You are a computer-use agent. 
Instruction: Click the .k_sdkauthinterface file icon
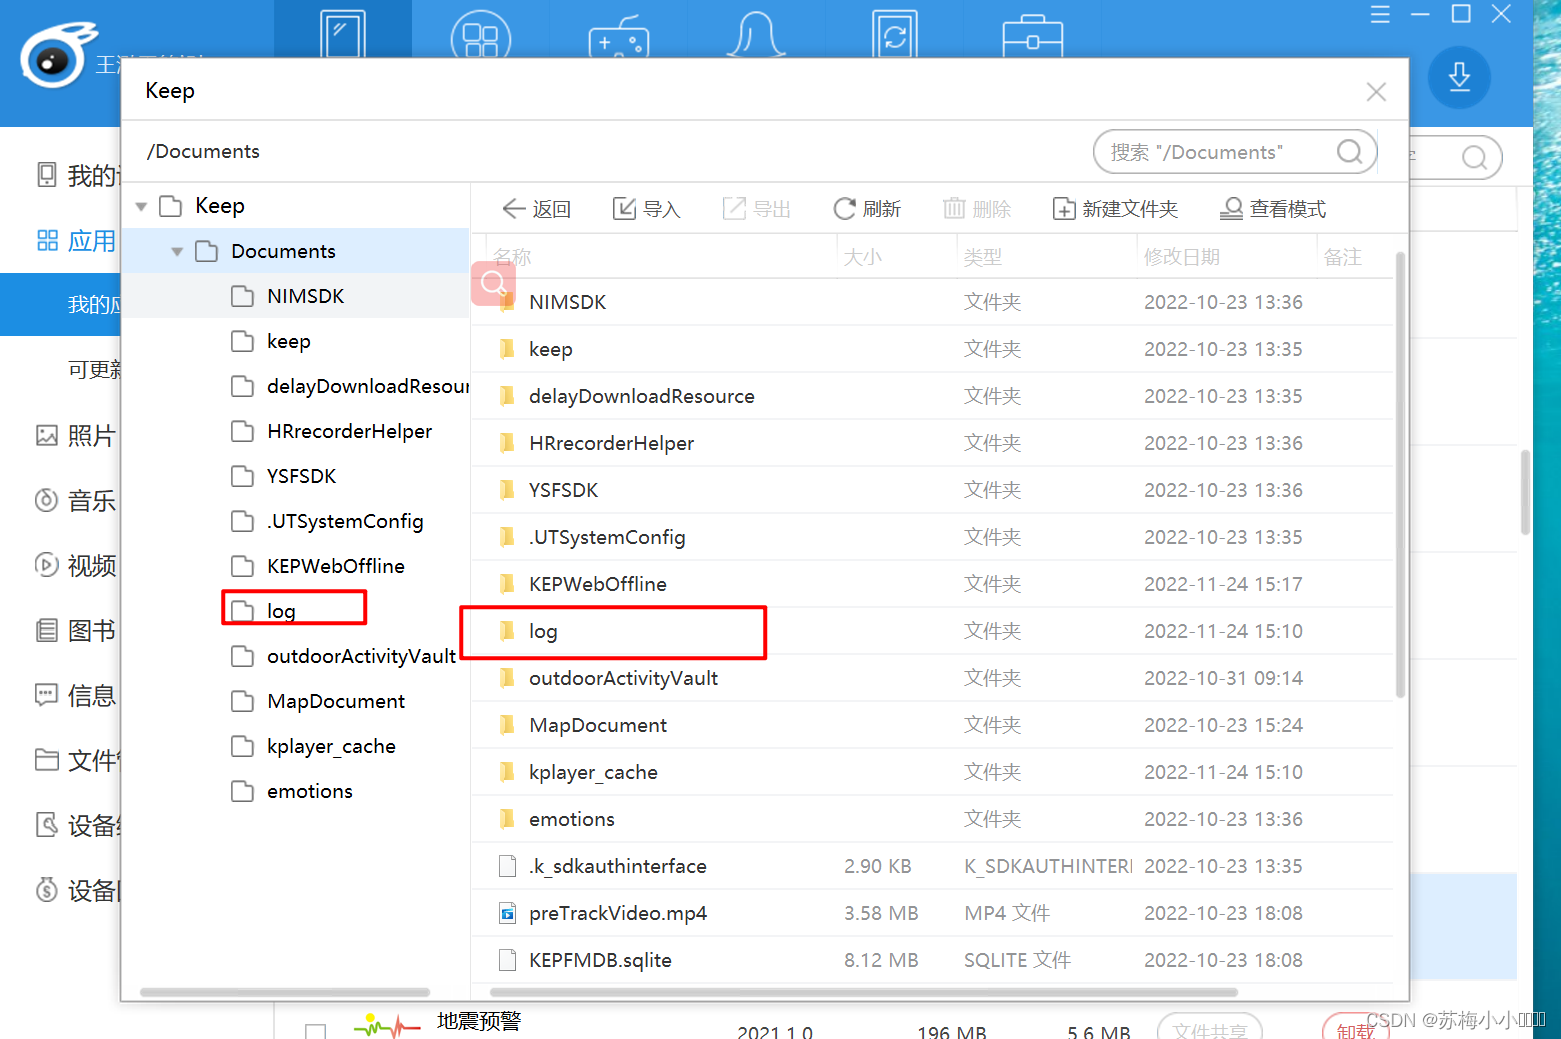pos(507,866)
